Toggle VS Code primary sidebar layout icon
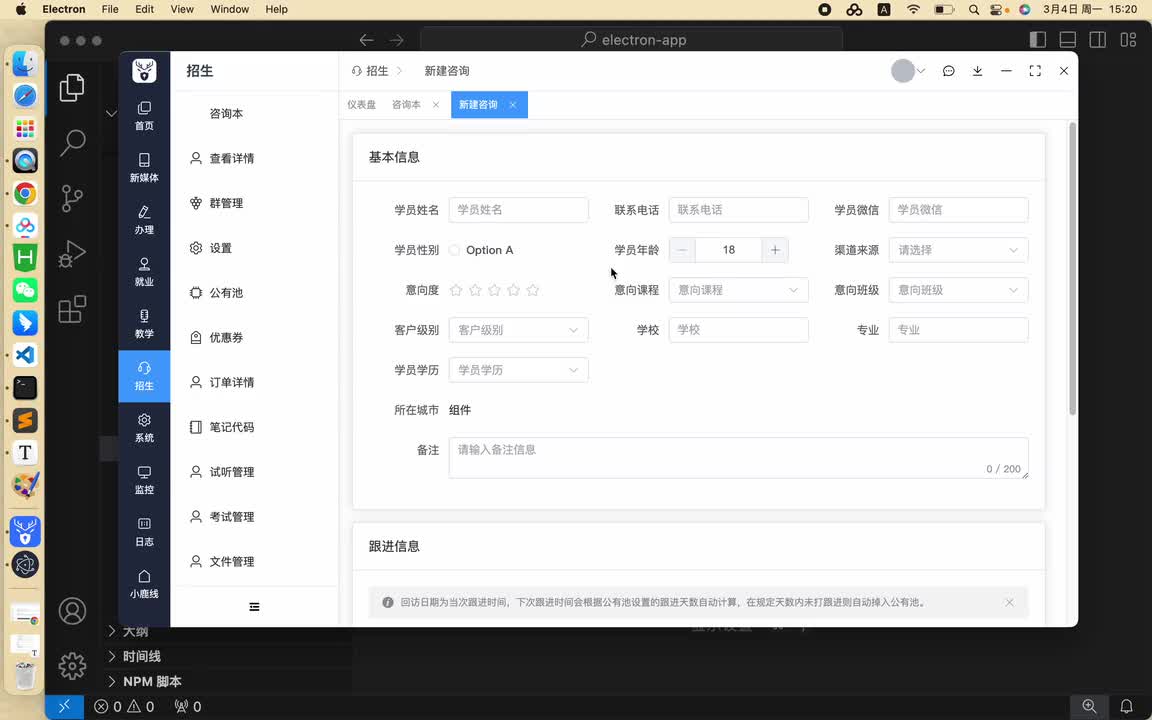1152x720 pixels. click(x=1037, y=40)
